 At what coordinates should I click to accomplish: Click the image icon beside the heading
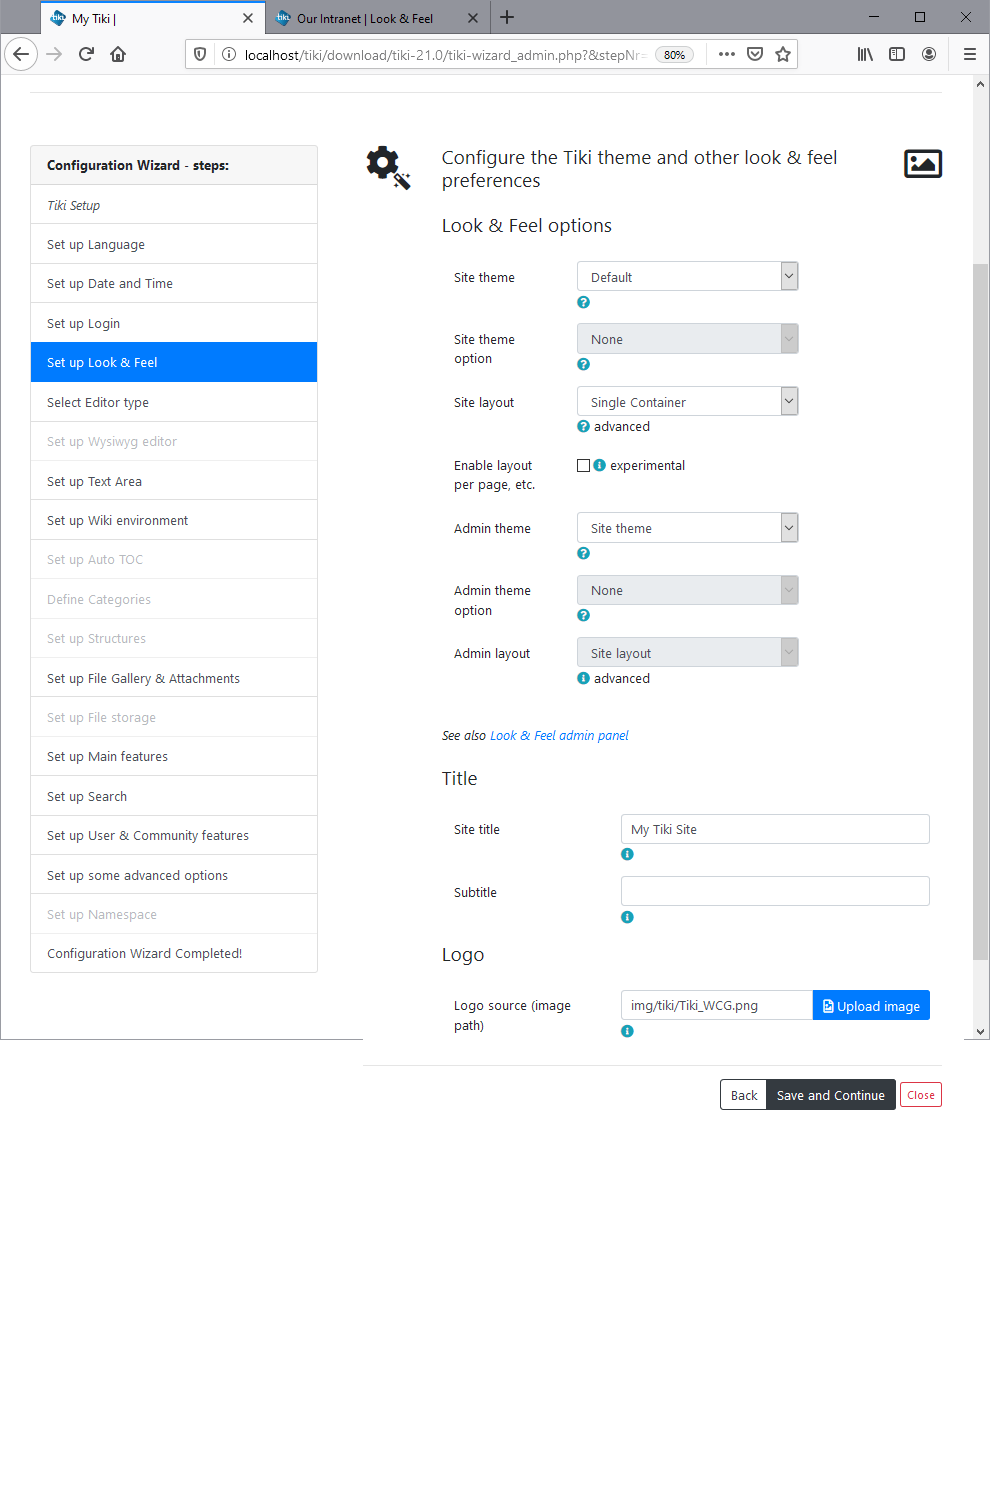[x=922, y=163]
